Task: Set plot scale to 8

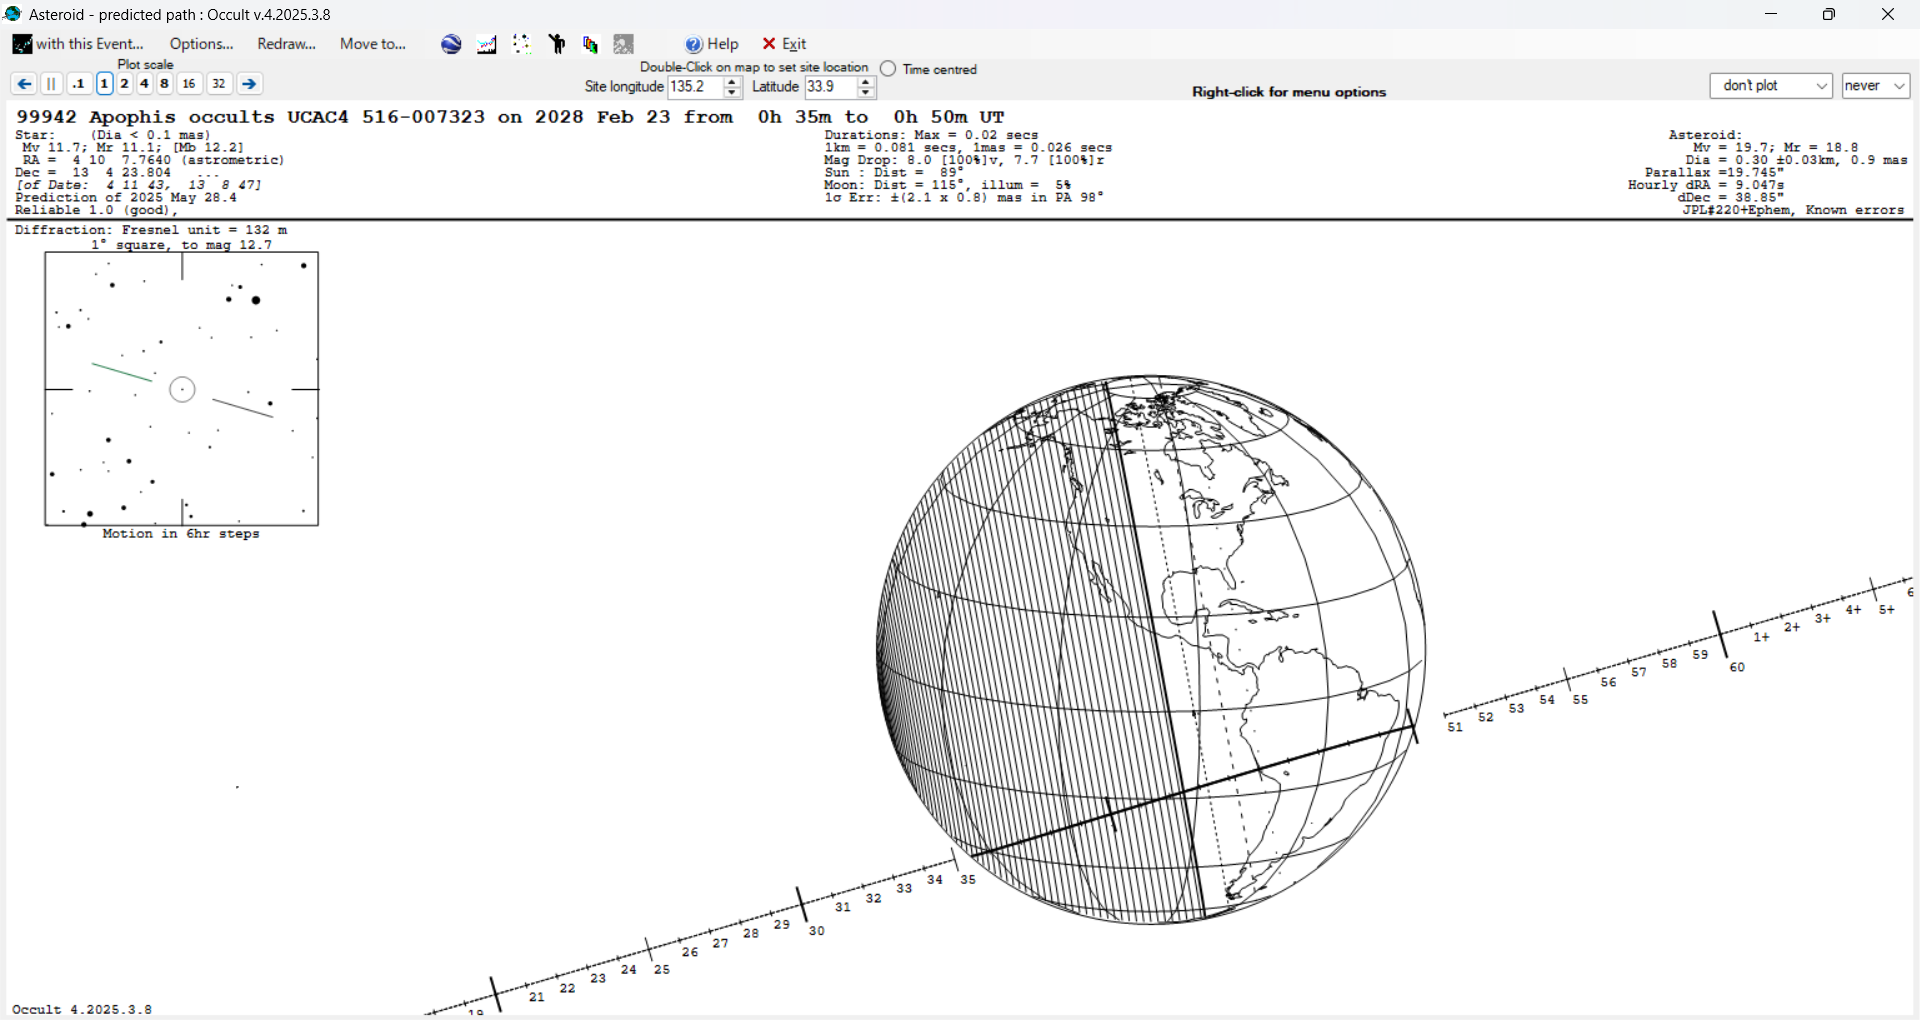Action: click(165, 84)
